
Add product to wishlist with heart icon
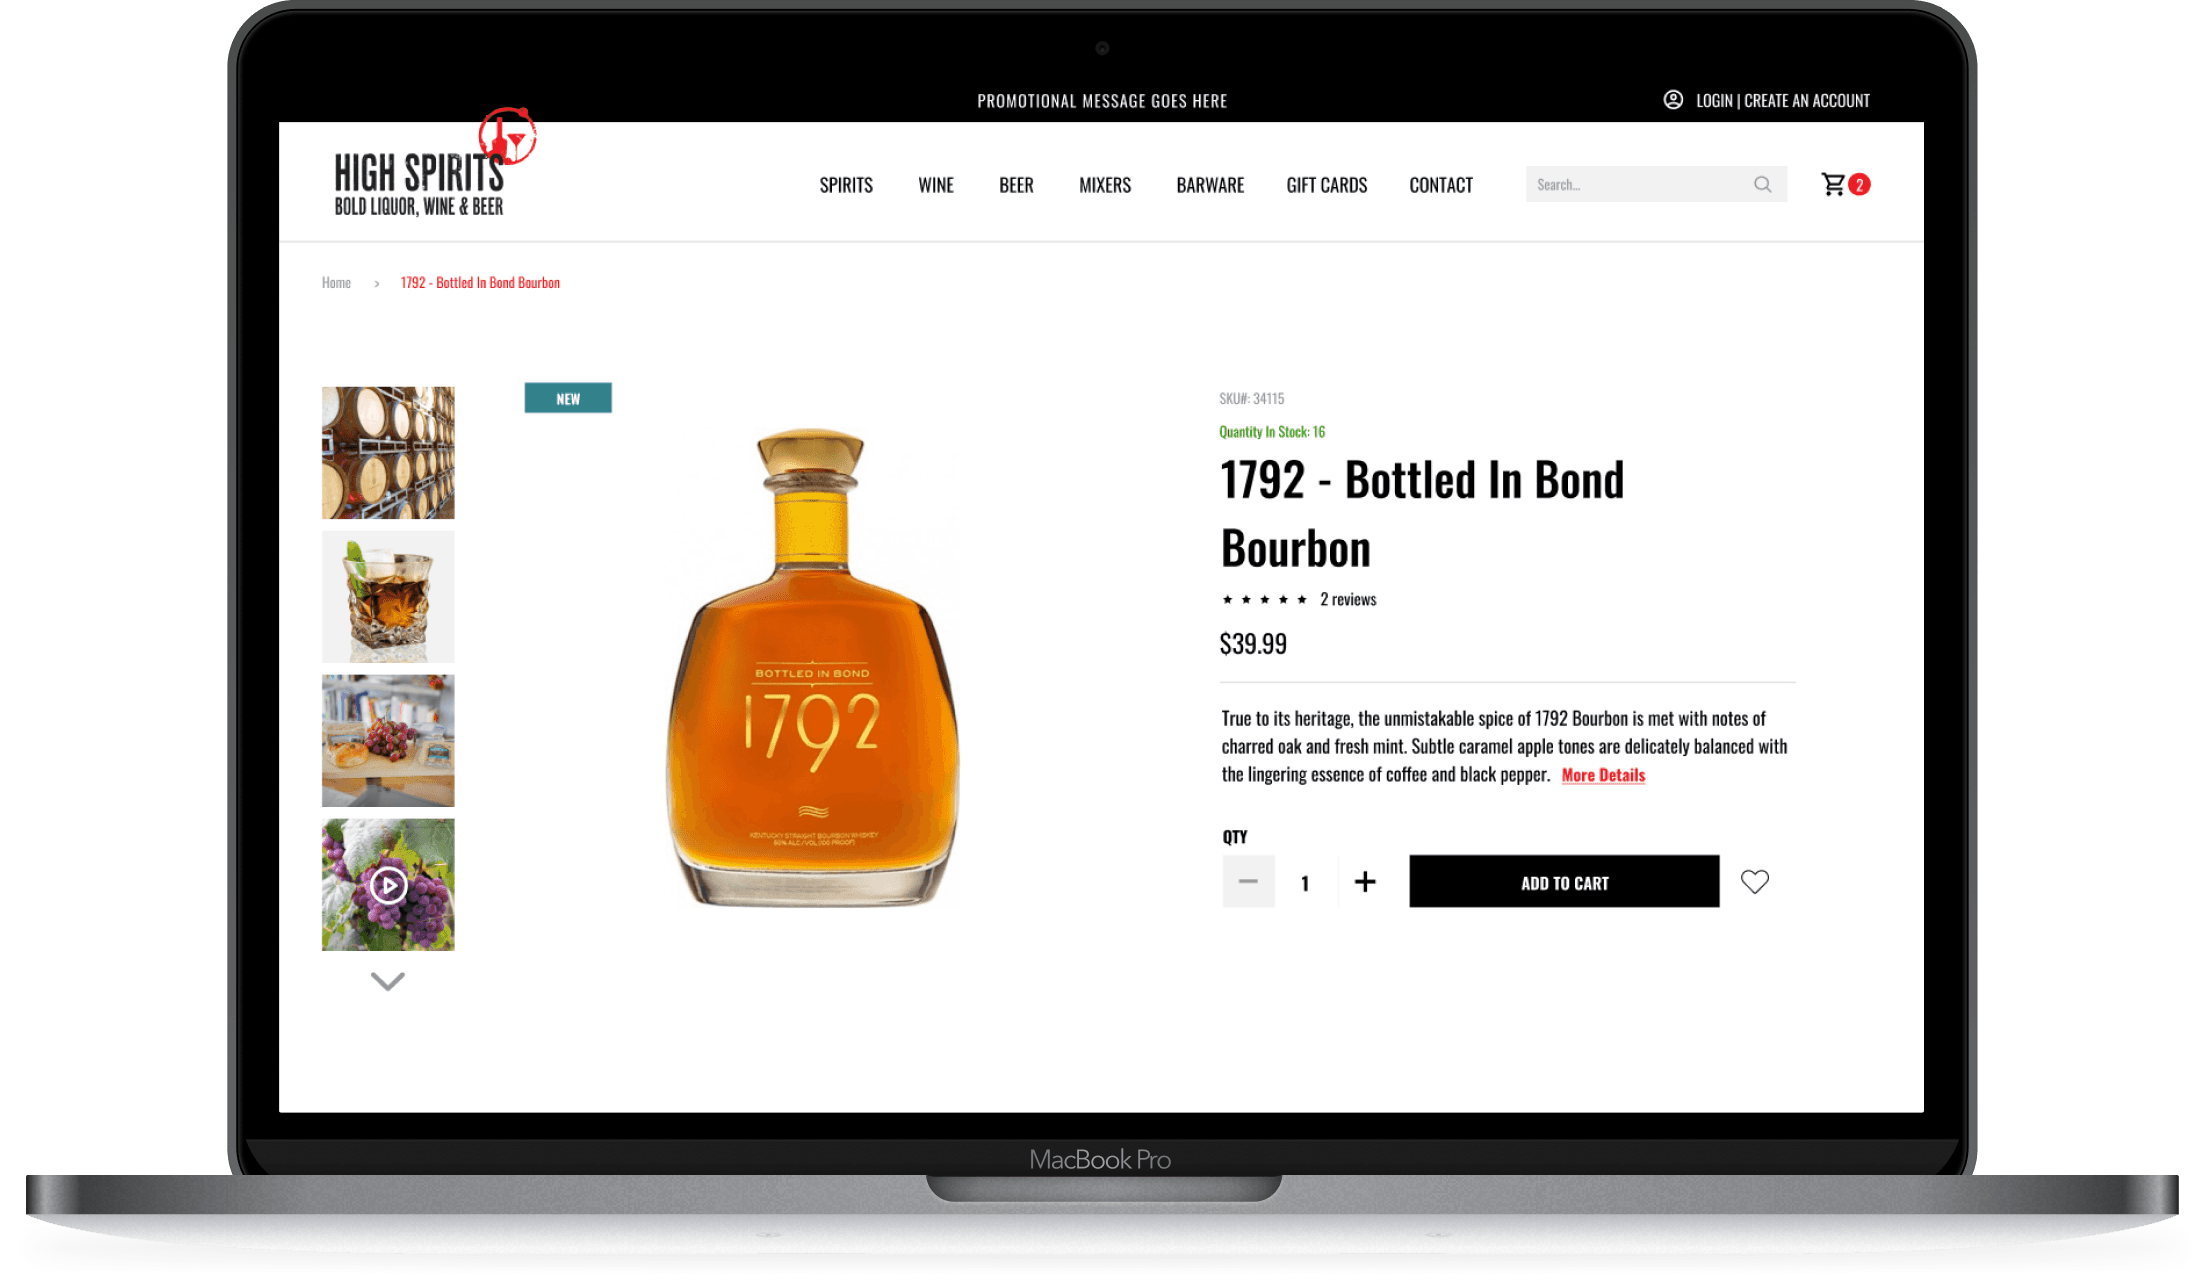coord(1755,882)
